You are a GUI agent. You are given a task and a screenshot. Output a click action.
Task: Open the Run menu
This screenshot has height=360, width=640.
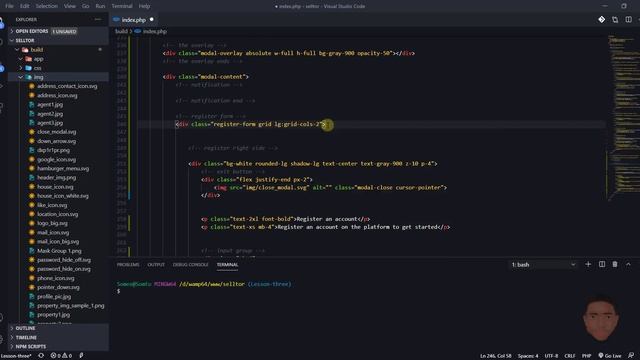coord(100,6)
